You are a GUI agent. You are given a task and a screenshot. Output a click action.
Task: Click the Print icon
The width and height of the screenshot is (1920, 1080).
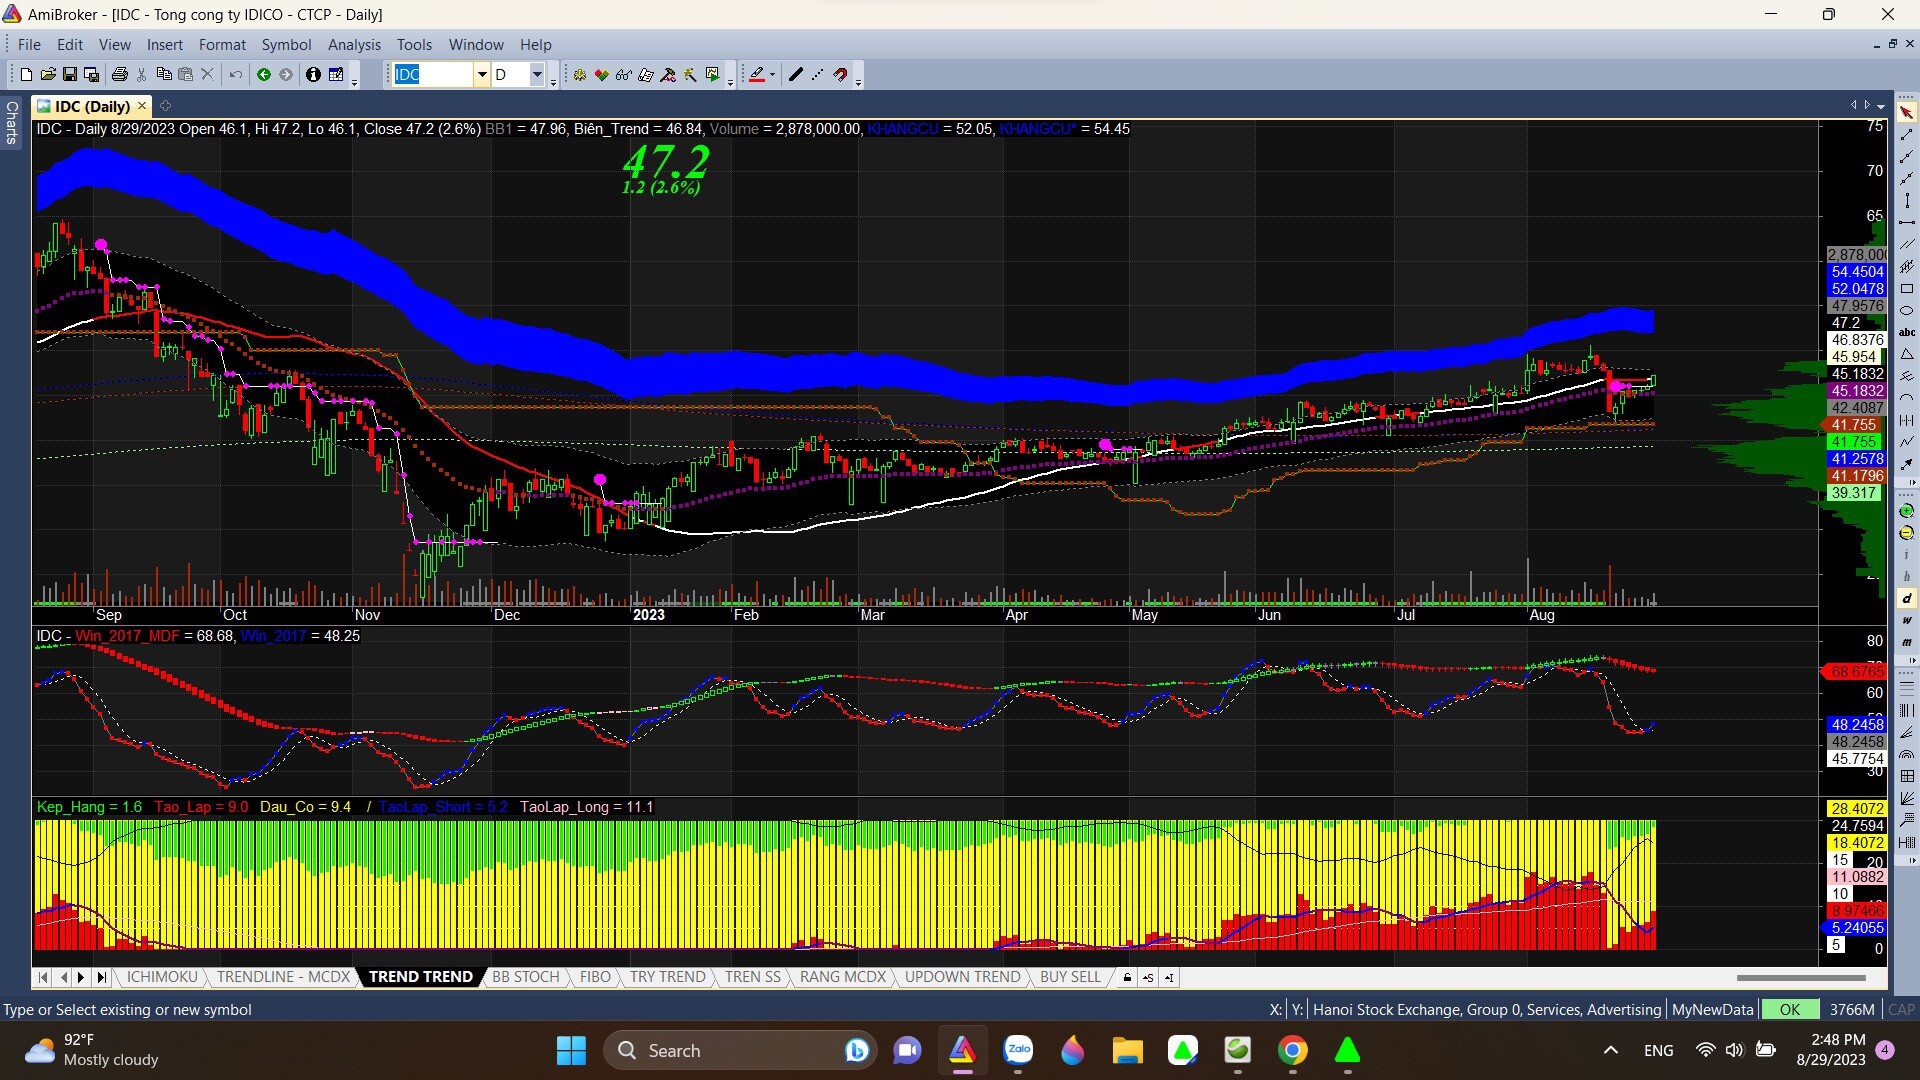120,74
